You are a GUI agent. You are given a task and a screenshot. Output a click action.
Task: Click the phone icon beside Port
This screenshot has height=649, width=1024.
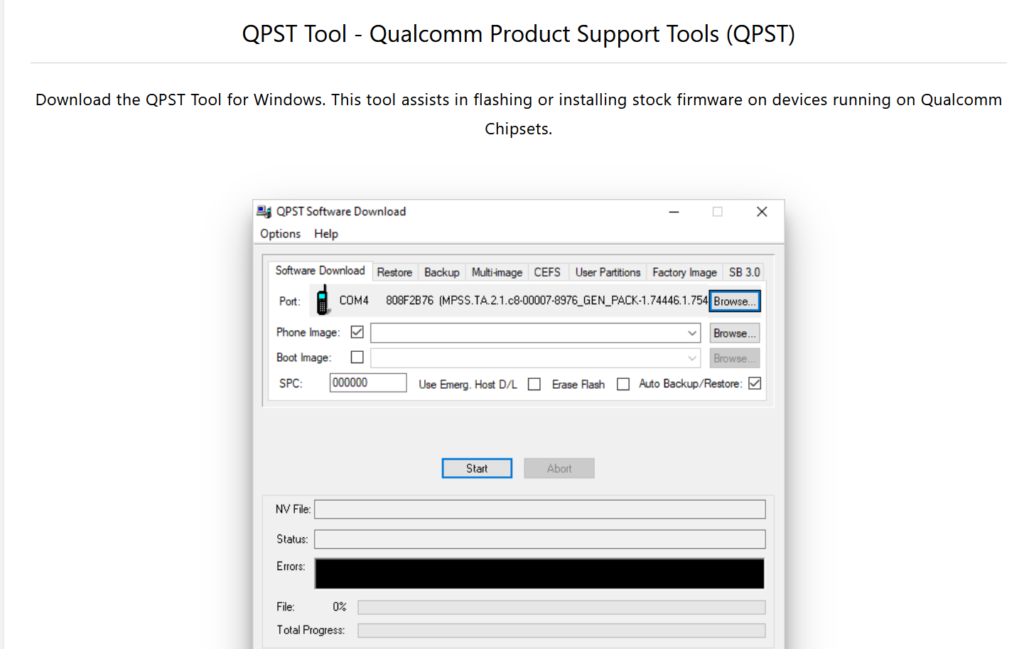coord(322,300)
